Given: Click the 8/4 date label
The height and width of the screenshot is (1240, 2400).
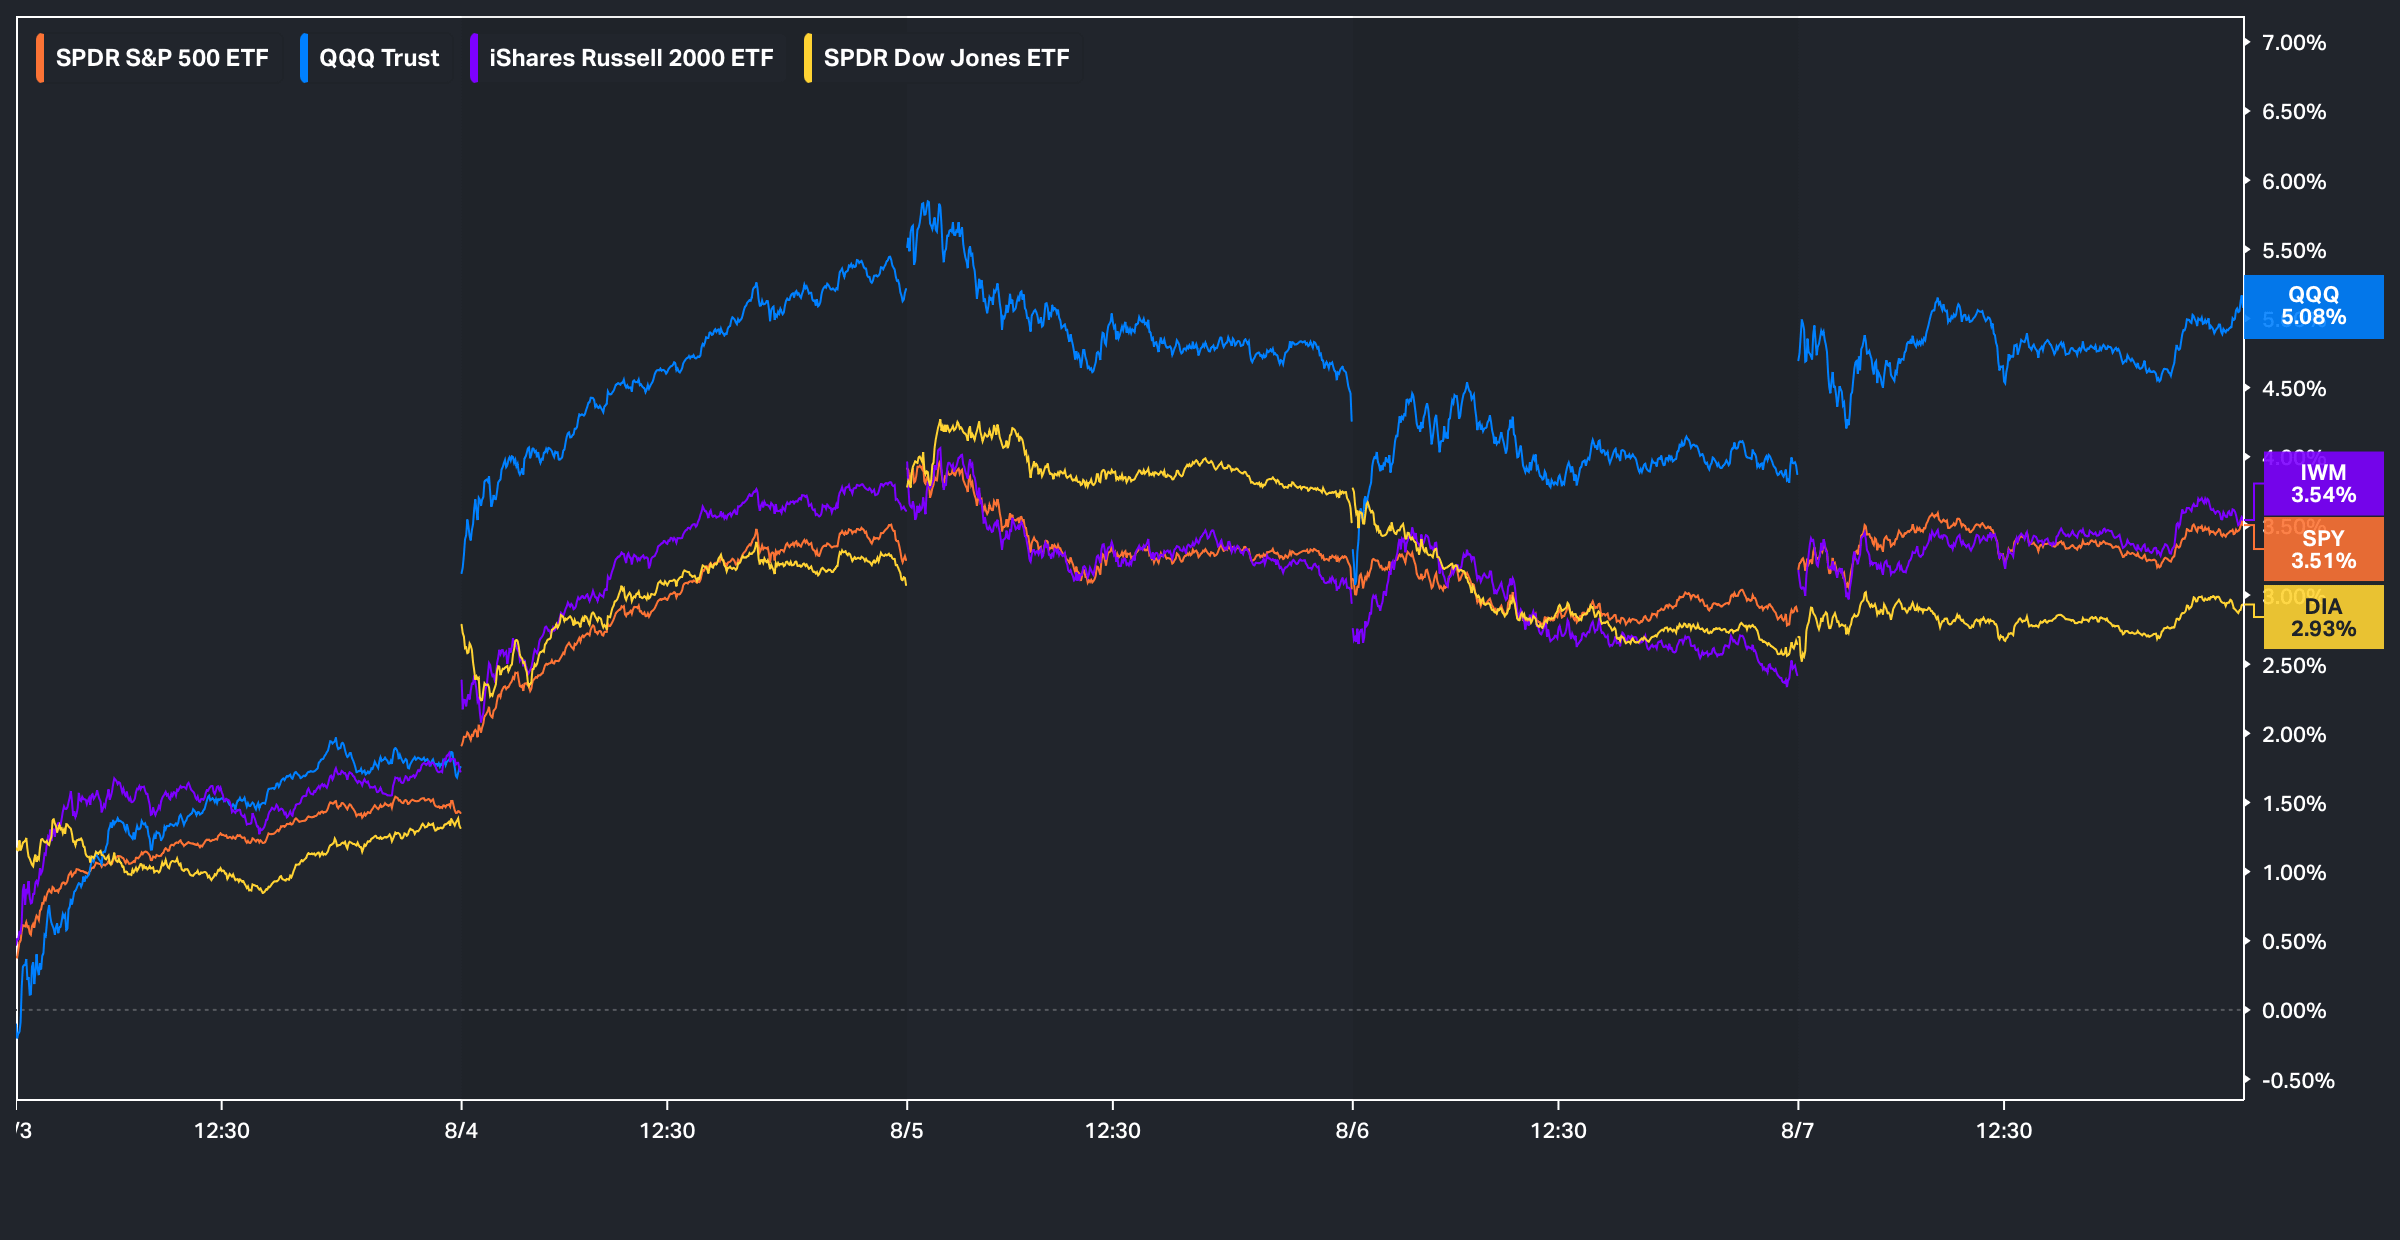Looking at the screenshot, I should 461,1131.
